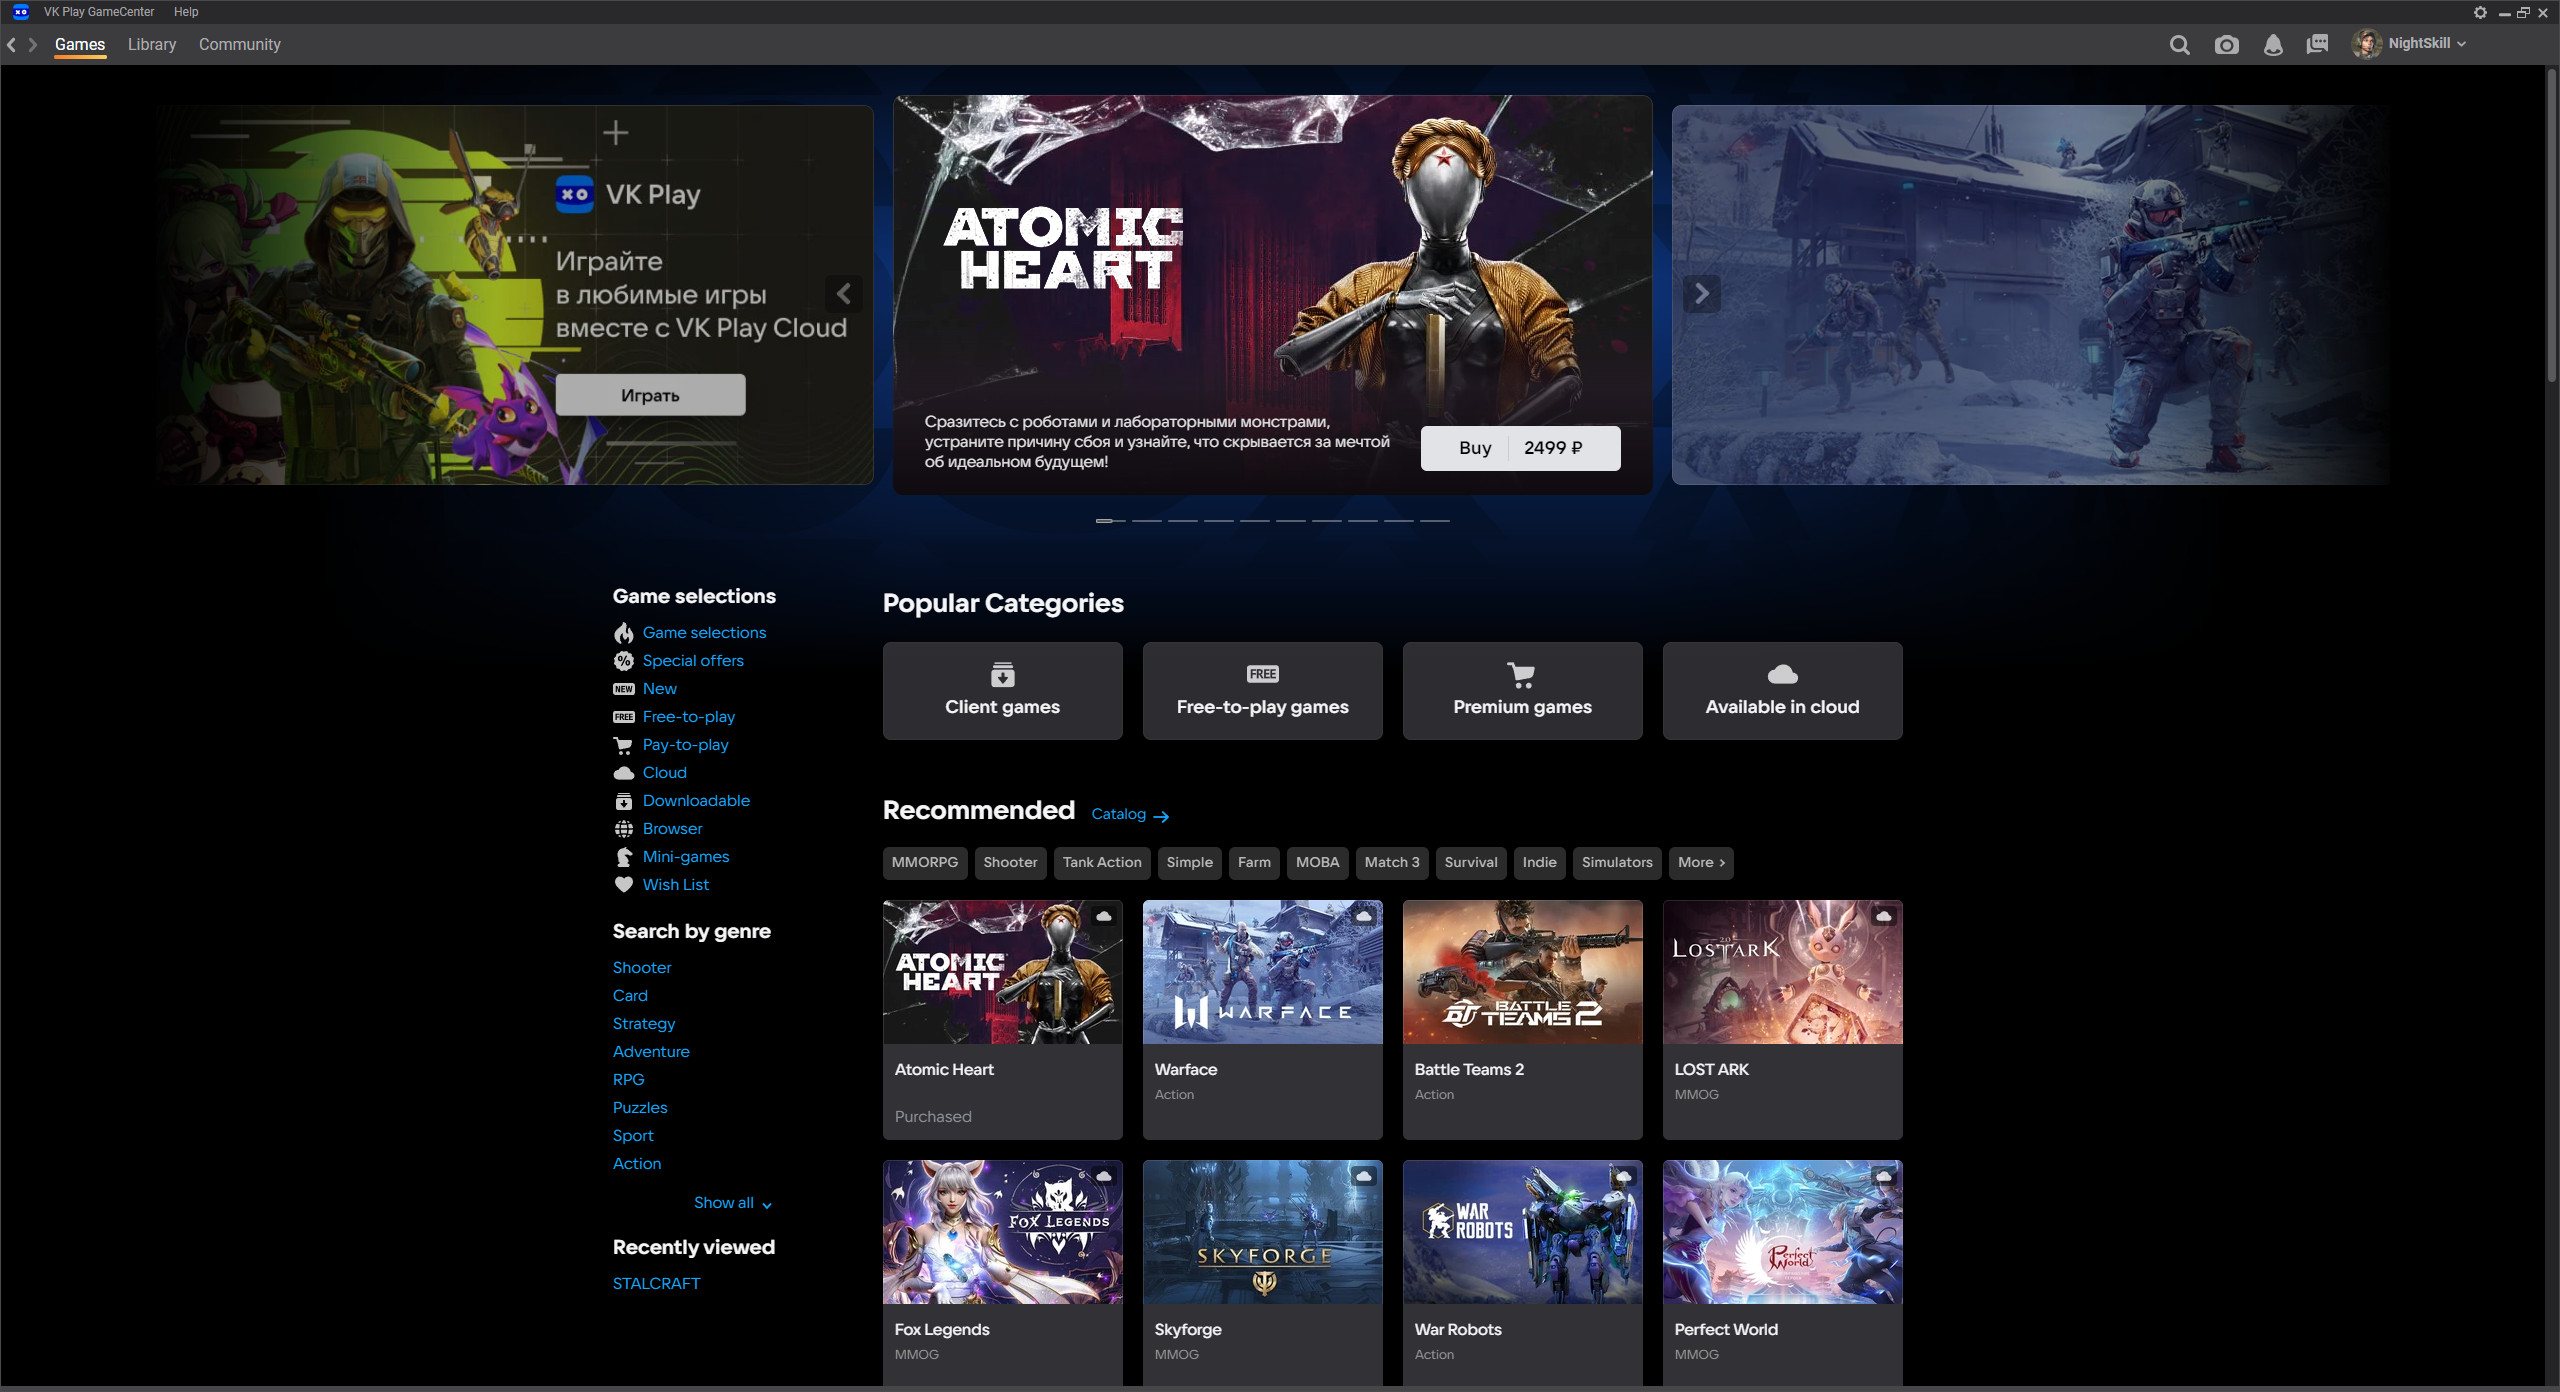Filter by the Tank Action tag
The height and width of the screenshot is (1392, 2560).
tap(1102, 863)
